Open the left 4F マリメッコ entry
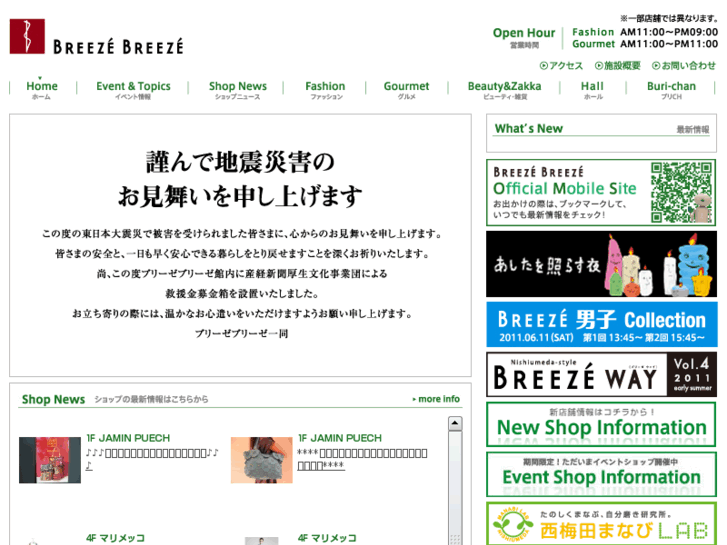The height and width of the screenshot is (545, 727). click(115, 538)
